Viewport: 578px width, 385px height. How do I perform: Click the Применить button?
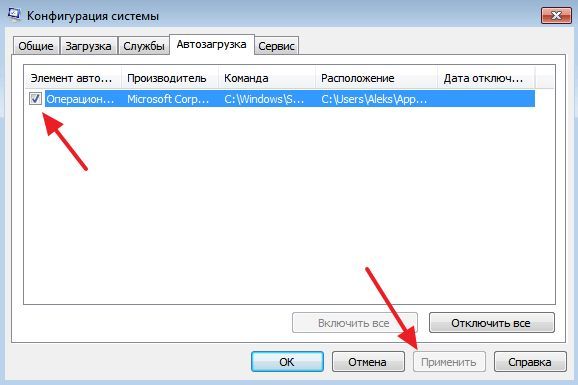pos(449,362)
